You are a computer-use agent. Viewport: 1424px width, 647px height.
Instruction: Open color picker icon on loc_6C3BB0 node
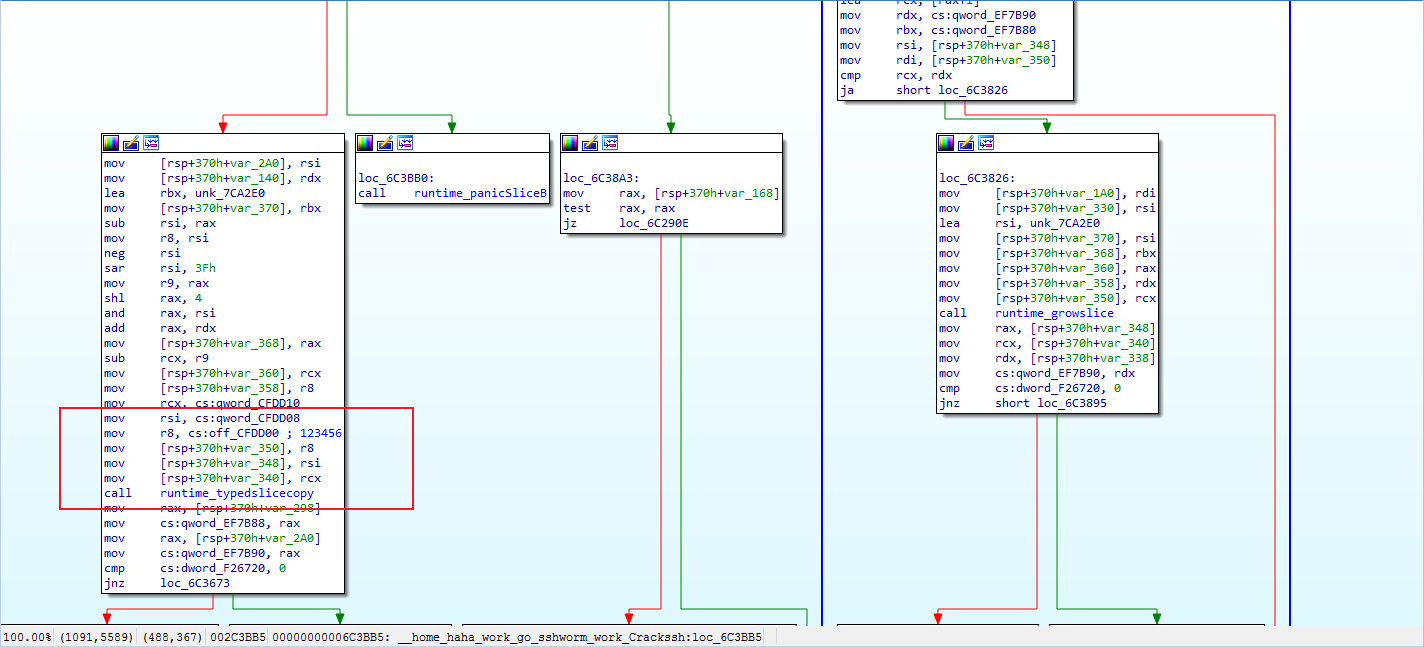click(x=365, y=143)
